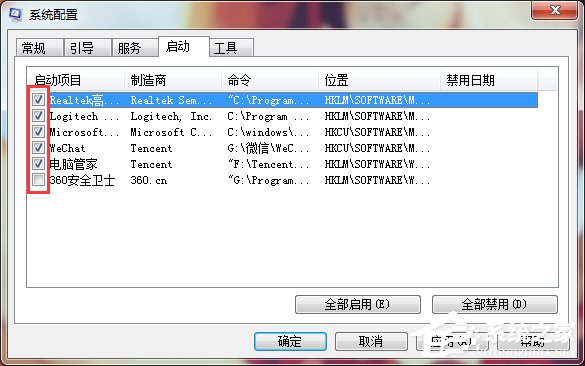Viewport: 585px width, 366px height.
Task: Select the Microsoft... item name
Action: pyautogui.click(x=84, y=132)
